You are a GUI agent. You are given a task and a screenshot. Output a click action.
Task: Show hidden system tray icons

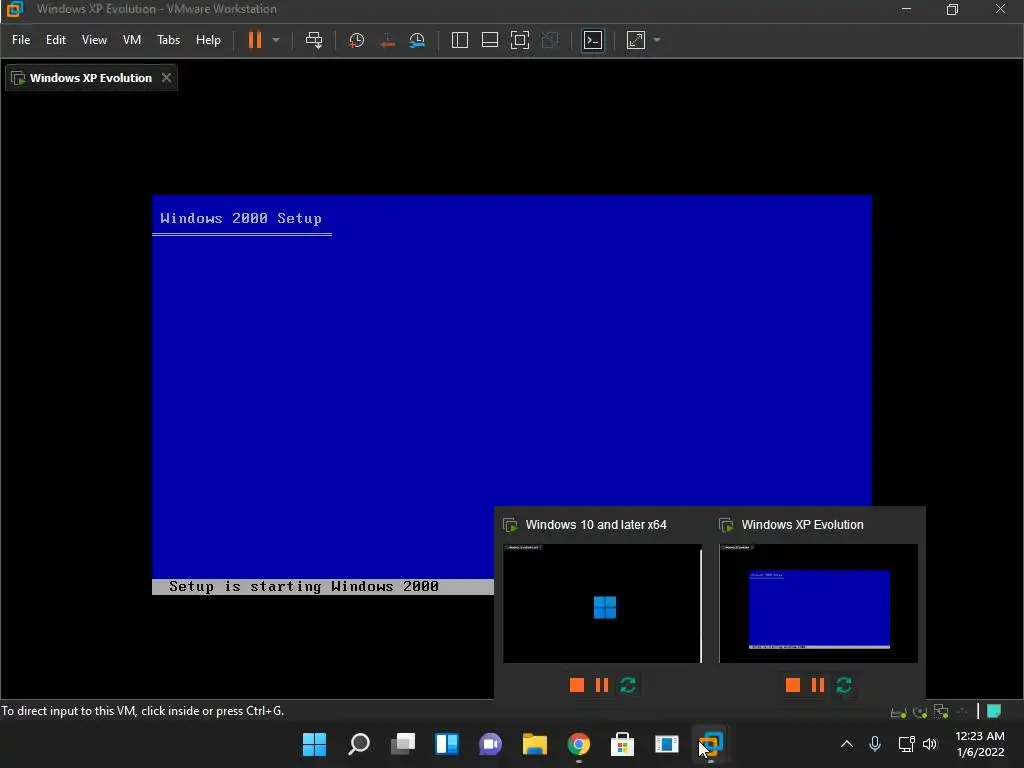846,744
